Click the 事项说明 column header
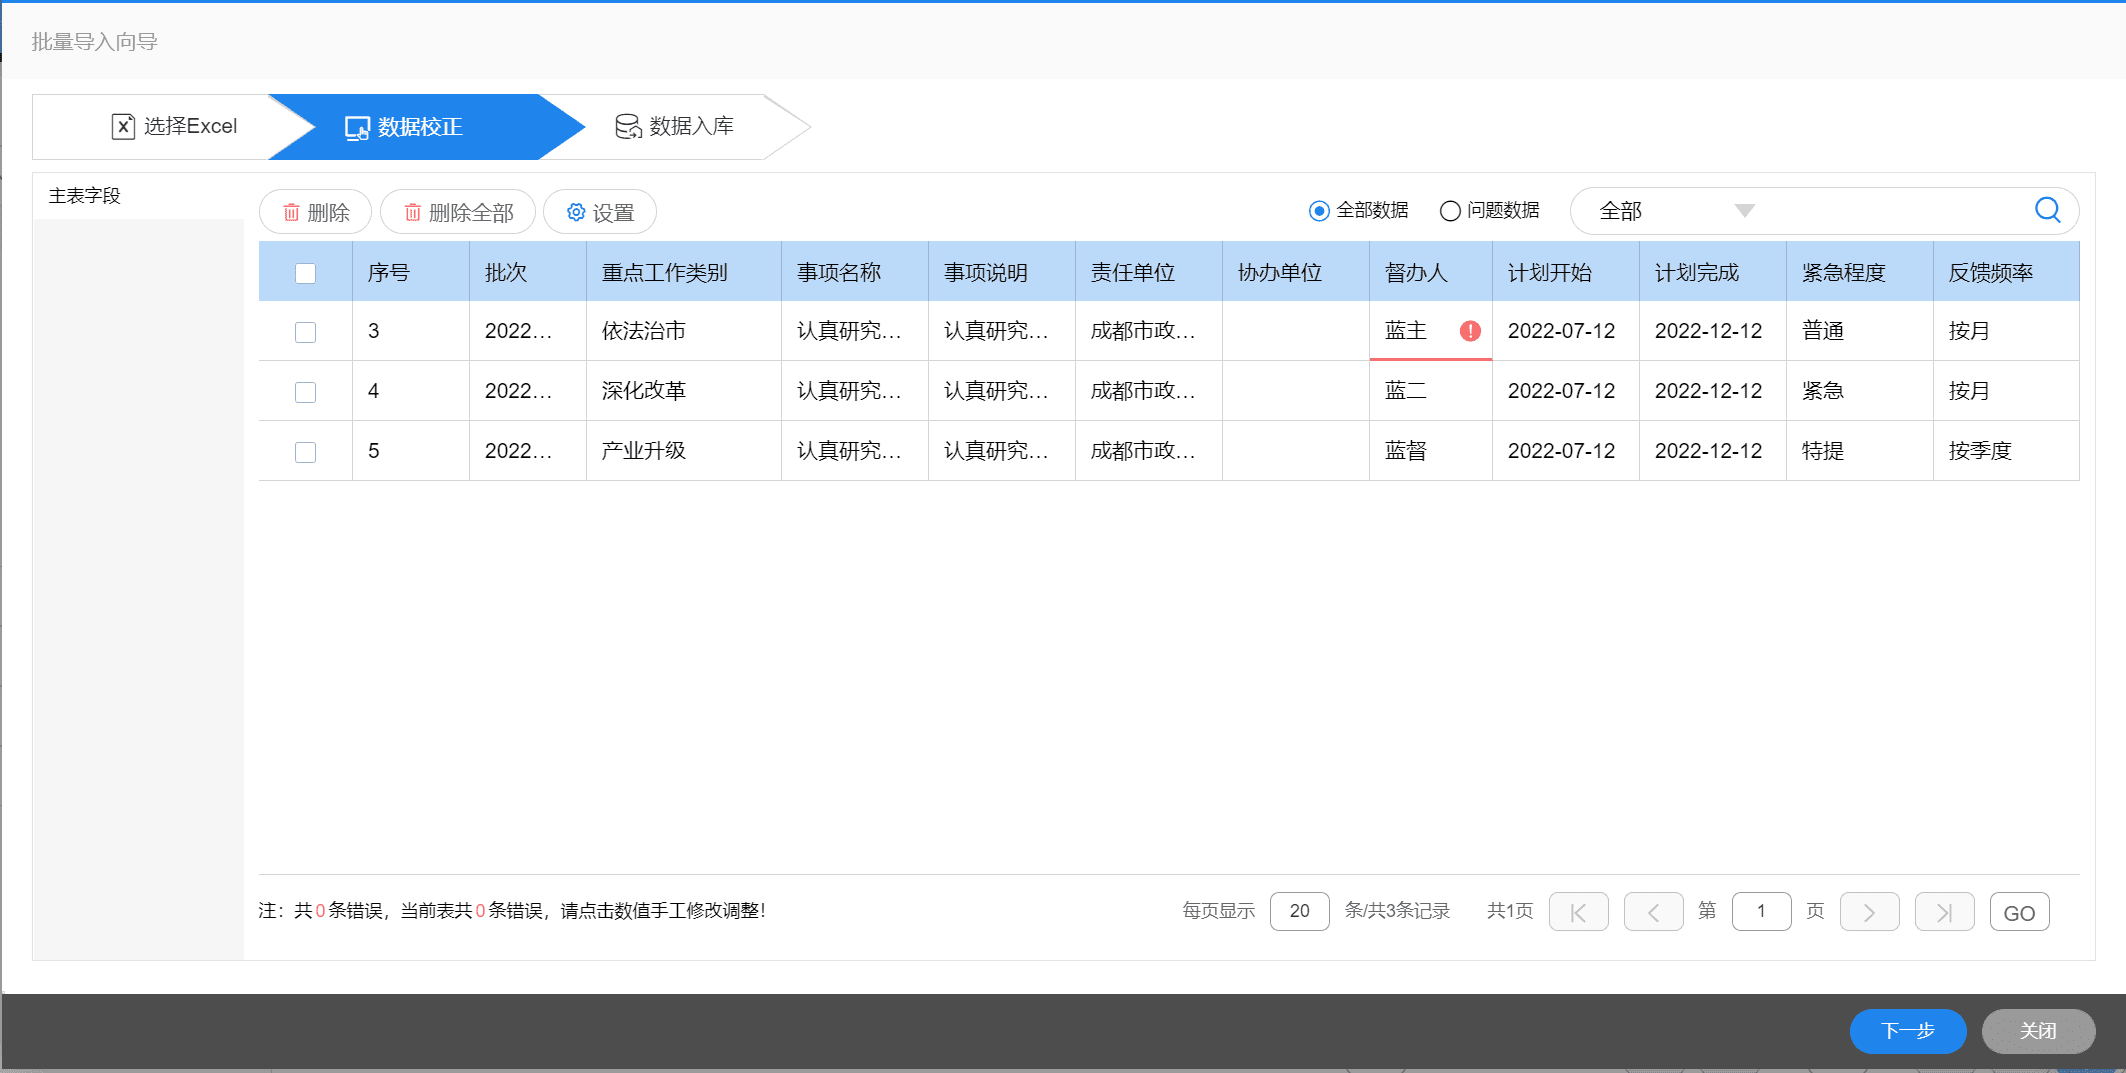2126x1073 pixels. click(1002, 272)
